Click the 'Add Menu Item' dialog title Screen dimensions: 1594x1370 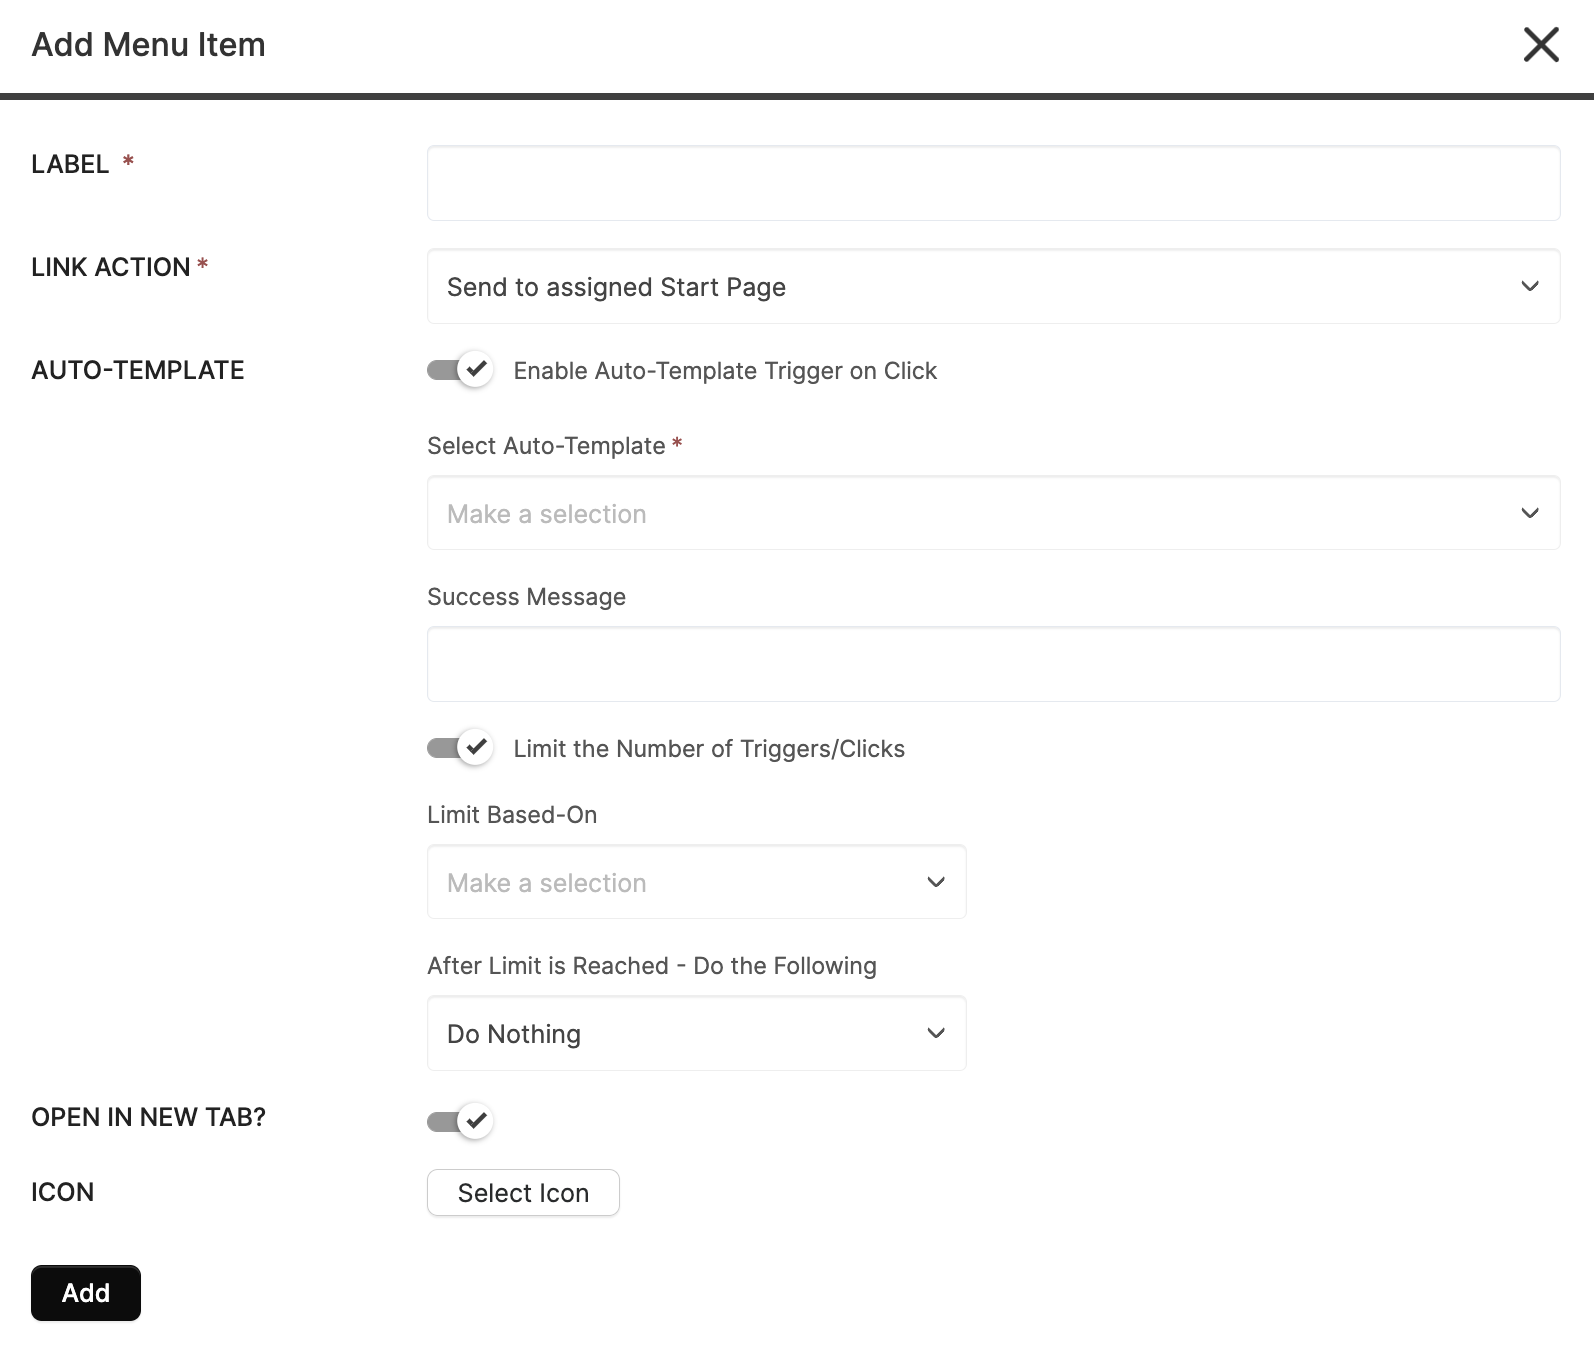pos(148,45)
